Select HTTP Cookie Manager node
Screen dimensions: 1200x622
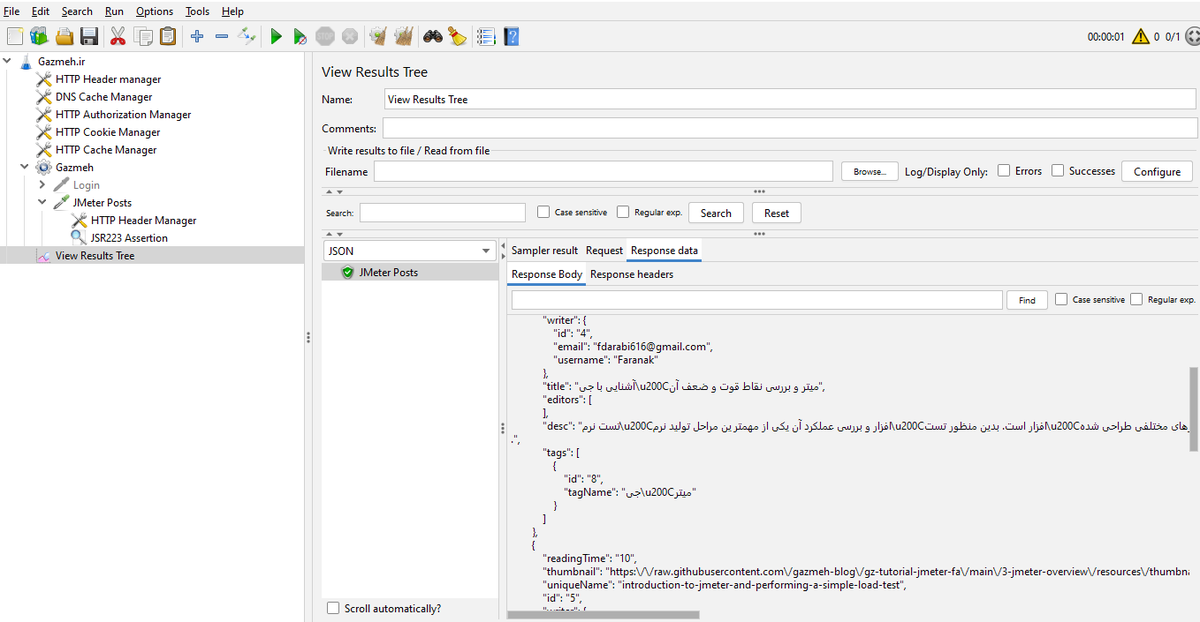[x=108, y=132]
